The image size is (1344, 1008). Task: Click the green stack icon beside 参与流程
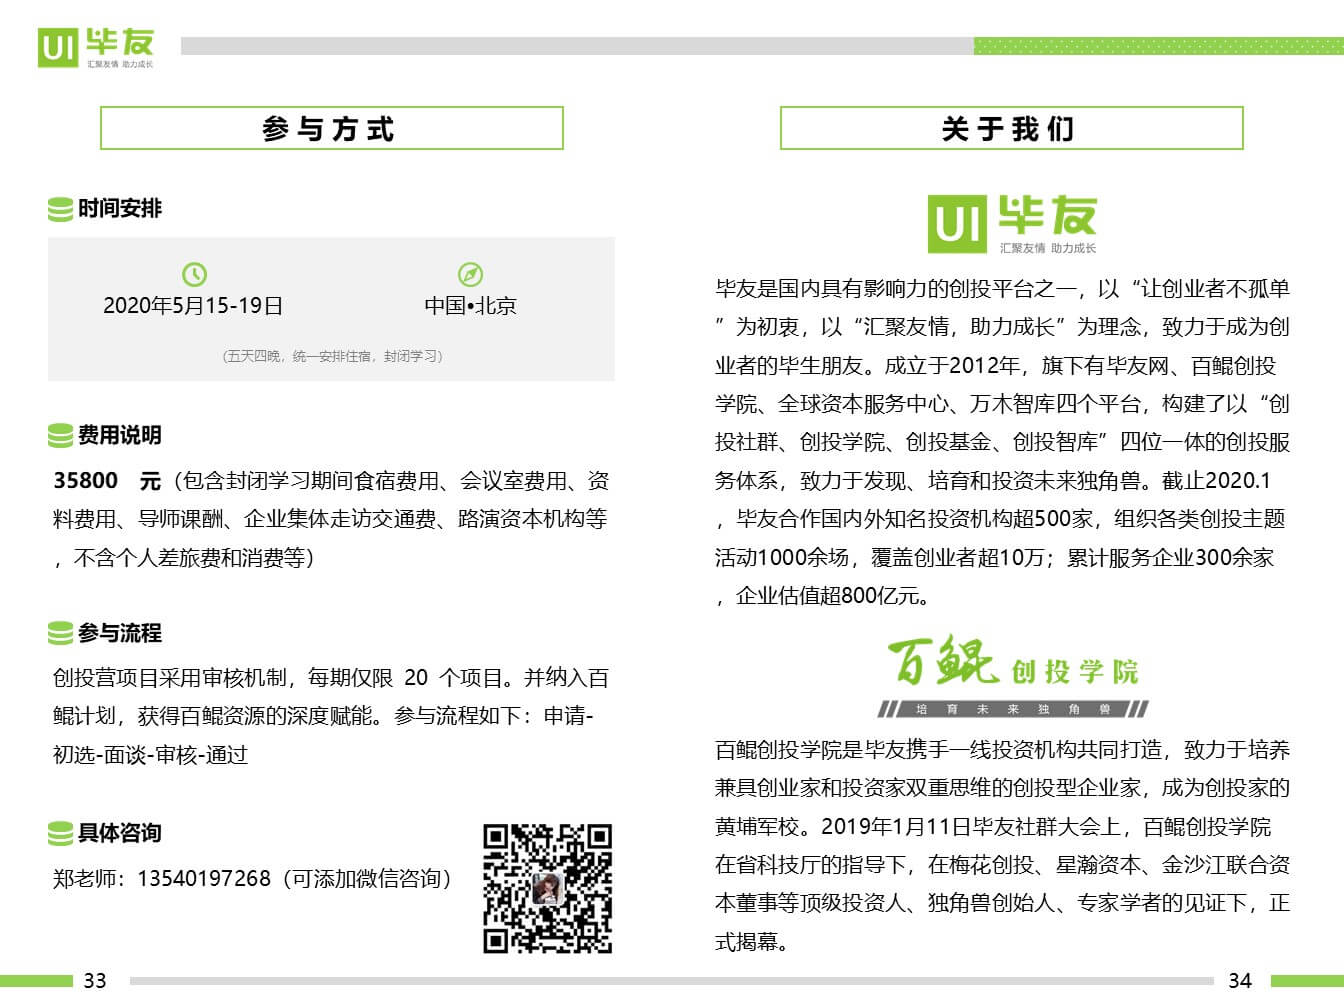click(60, 633)
